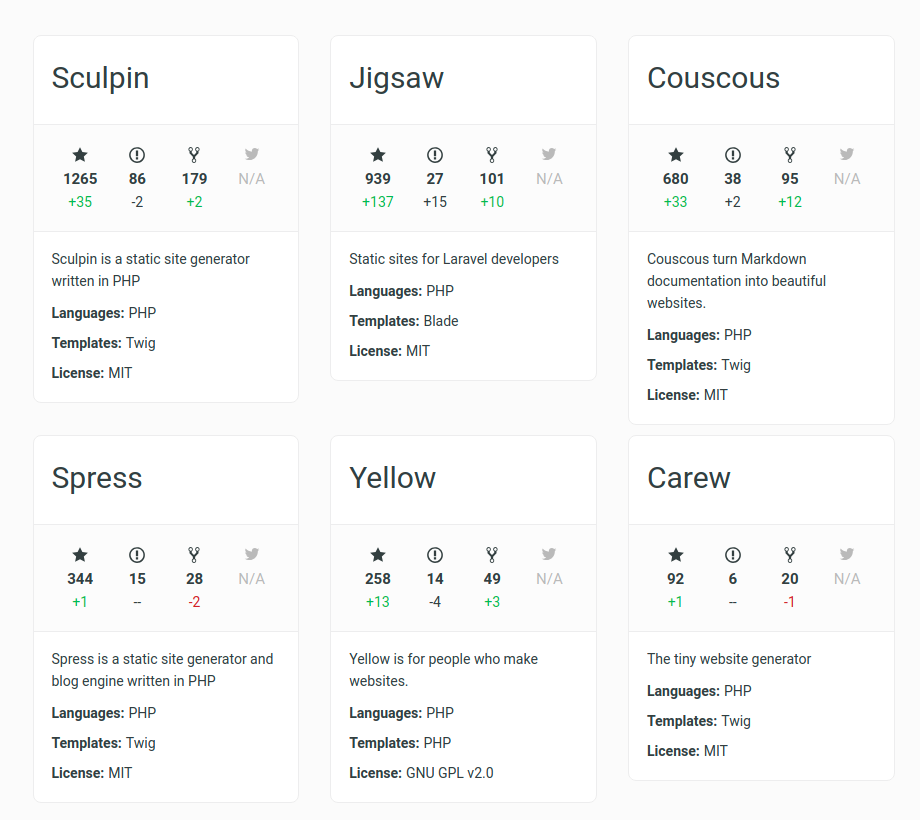Click the star icon on Couscous card

tap(676, 155)
